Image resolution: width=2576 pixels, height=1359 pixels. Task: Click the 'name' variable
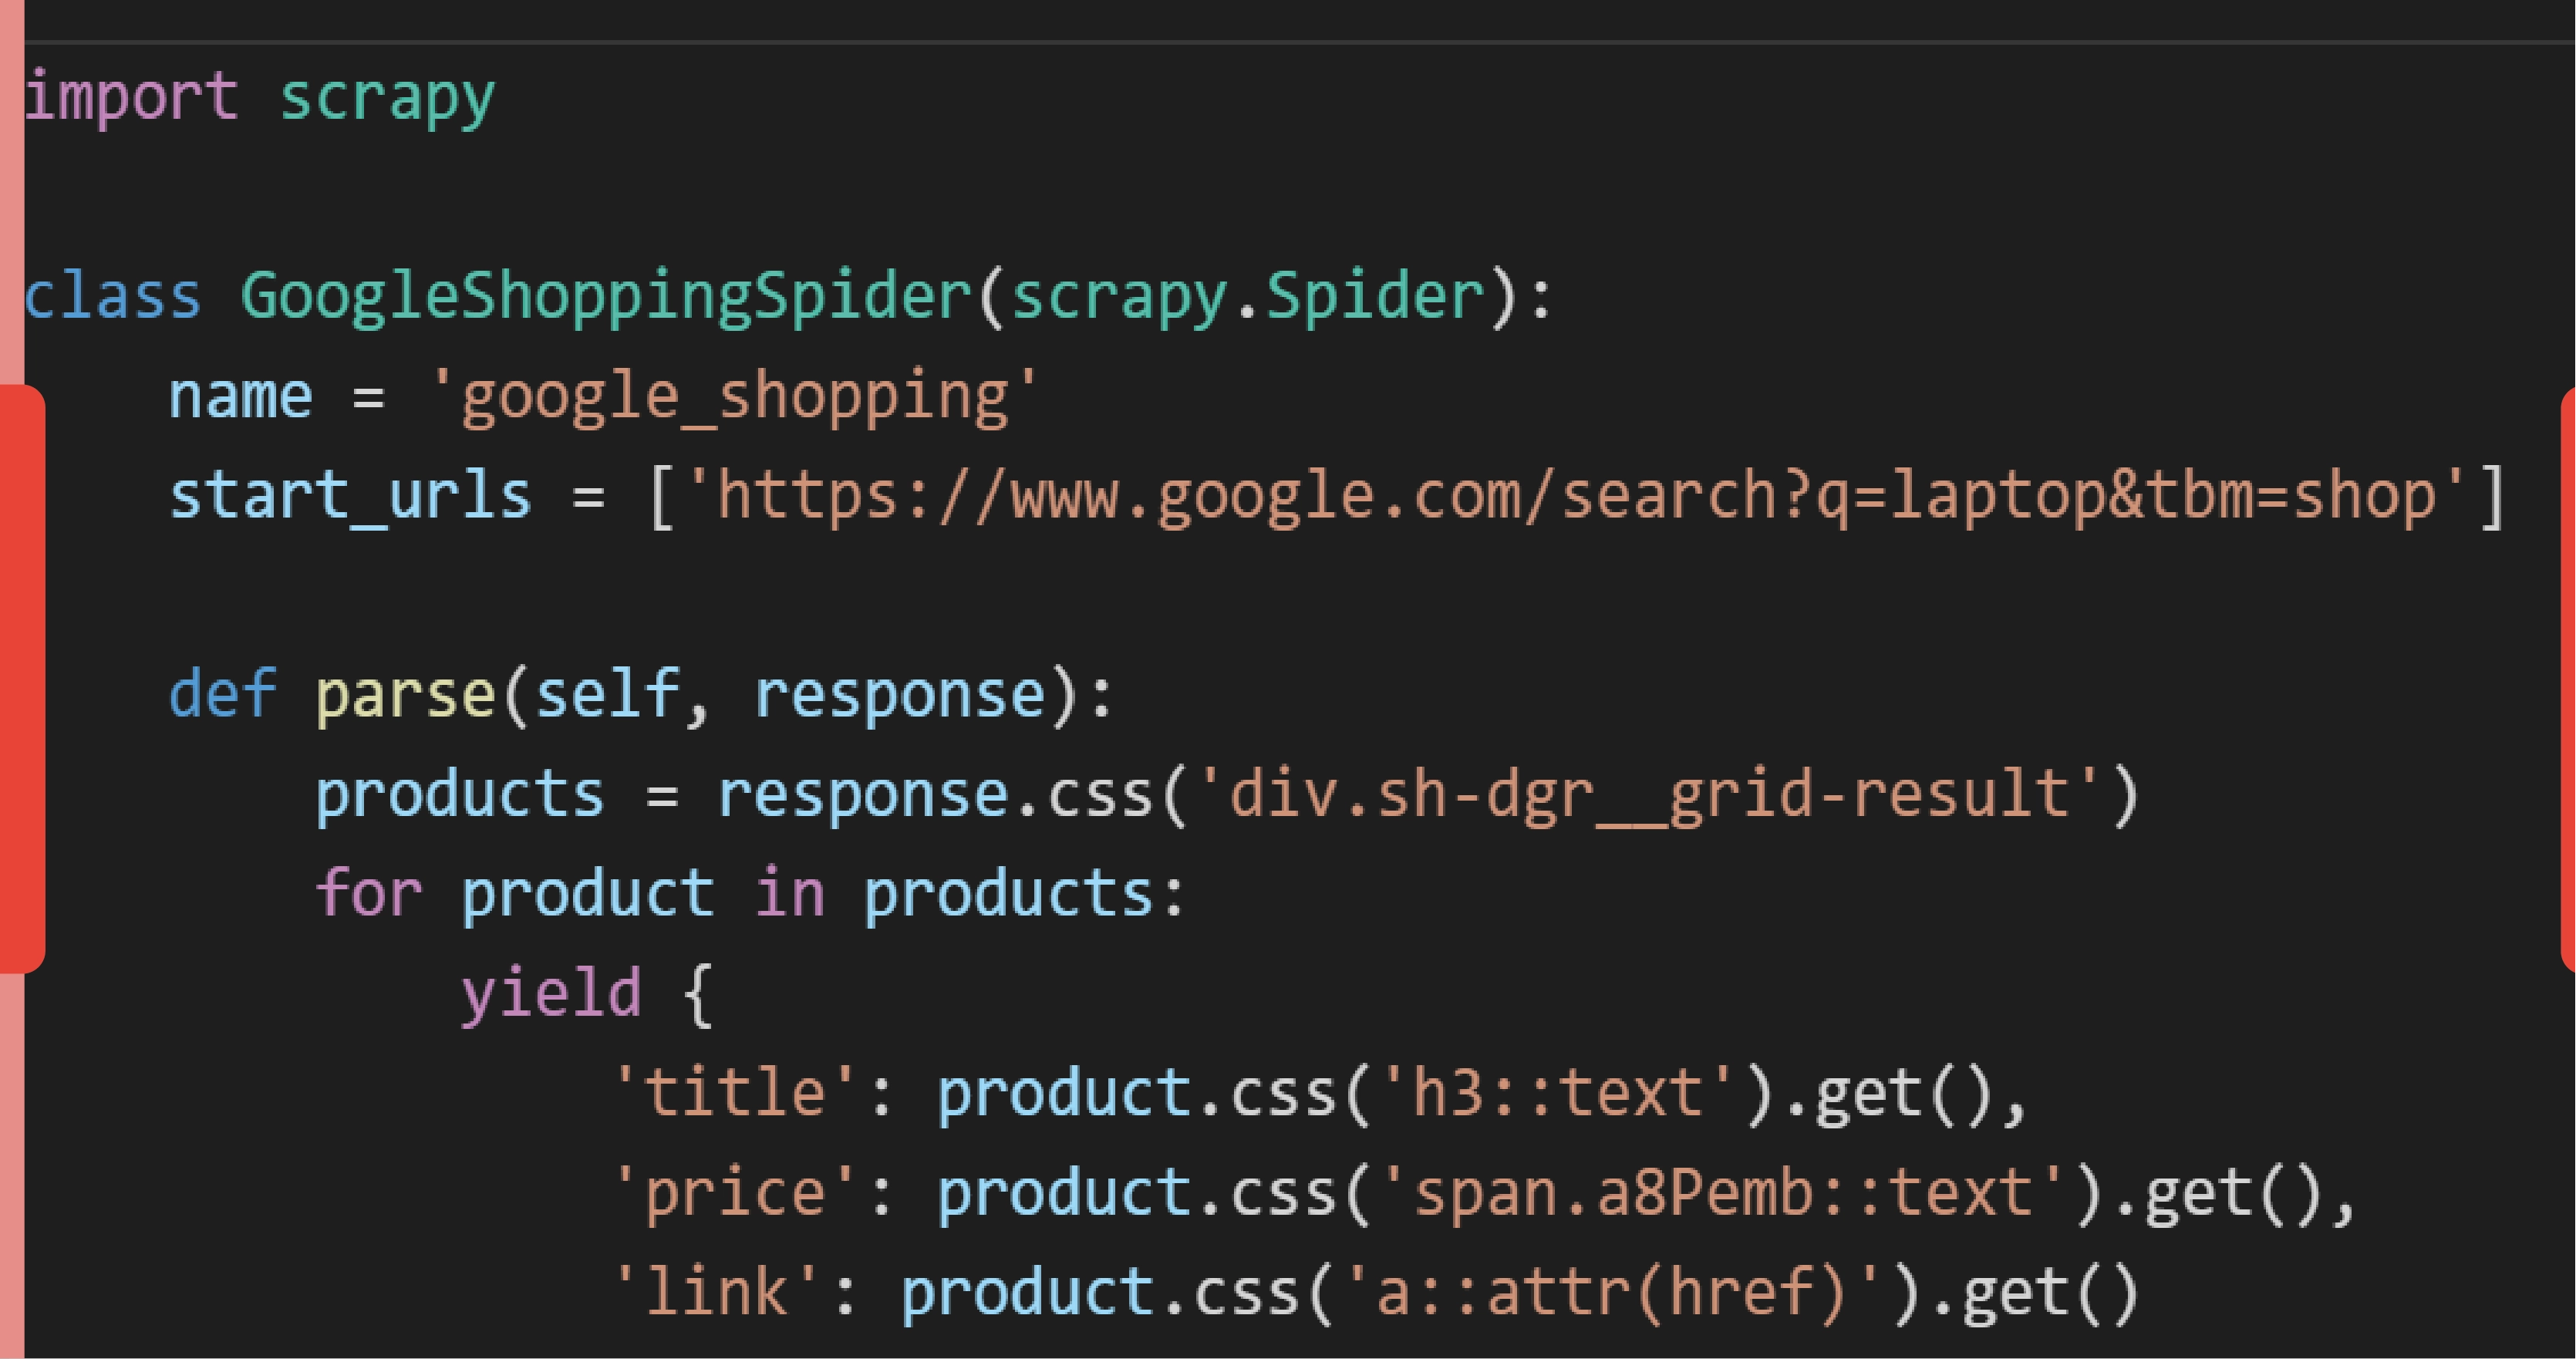click(x=240, y=398)
